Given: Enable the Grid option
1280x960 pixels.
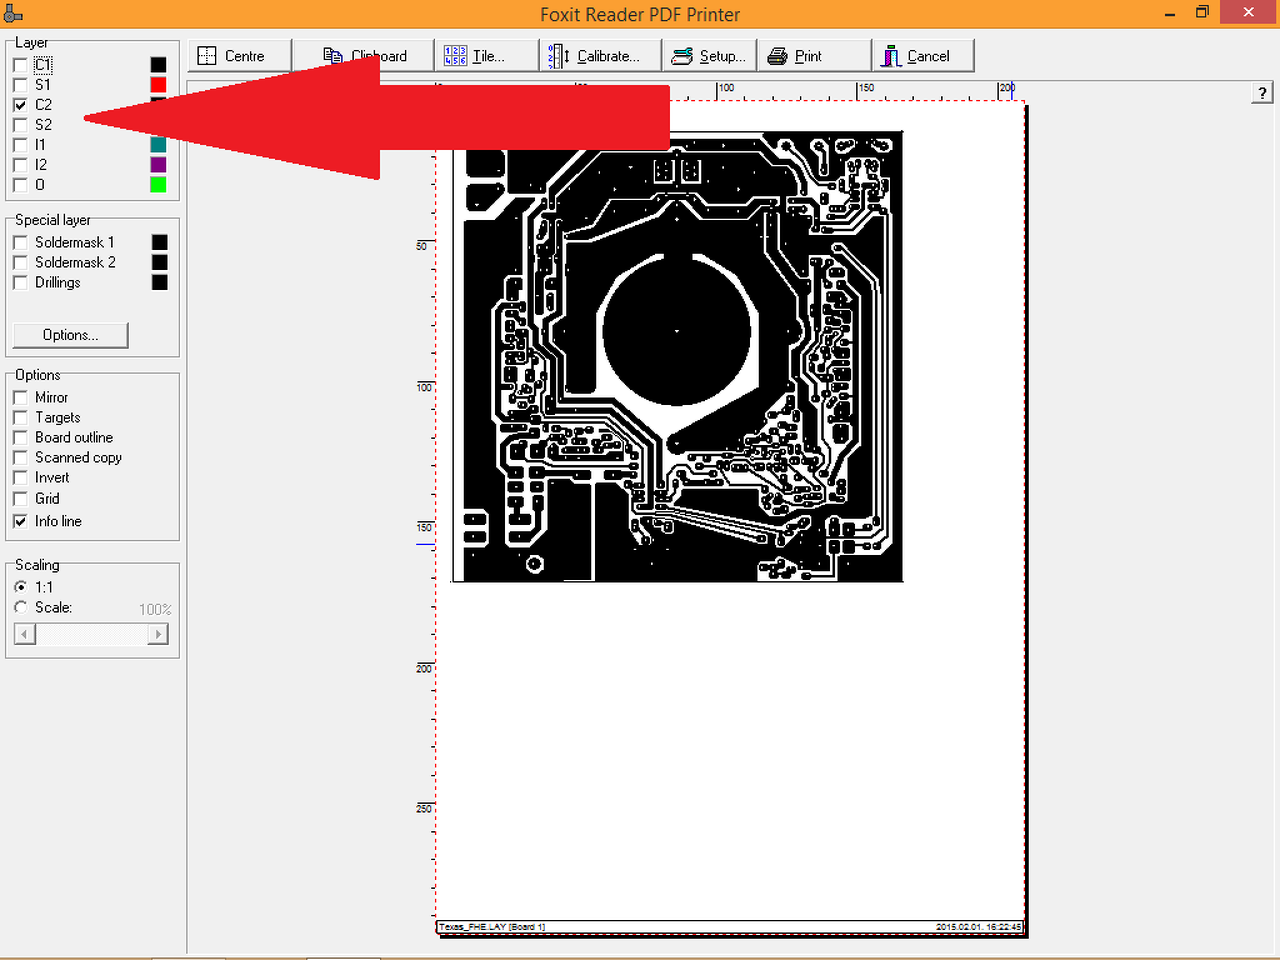Looking at the screenshot, I should [x=20, y=499].
